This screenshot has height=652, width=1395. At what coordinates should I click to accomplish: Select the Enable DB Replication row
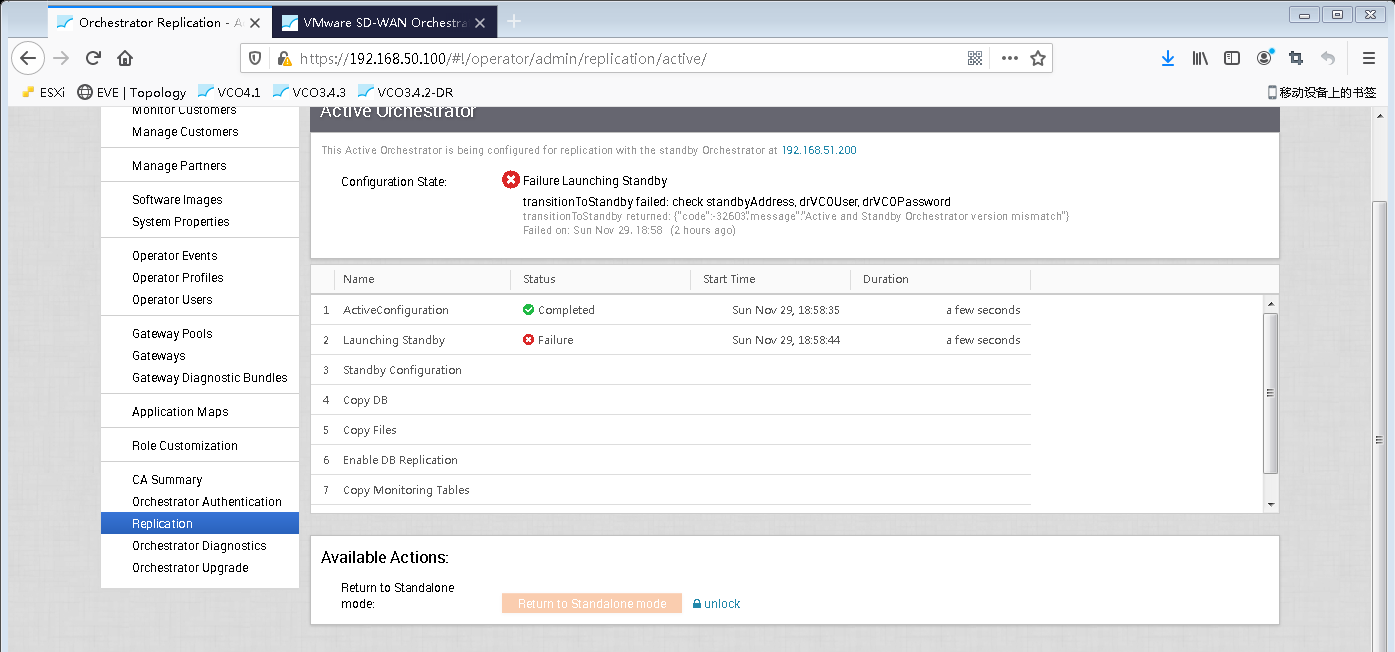click(x=671, y=460)
